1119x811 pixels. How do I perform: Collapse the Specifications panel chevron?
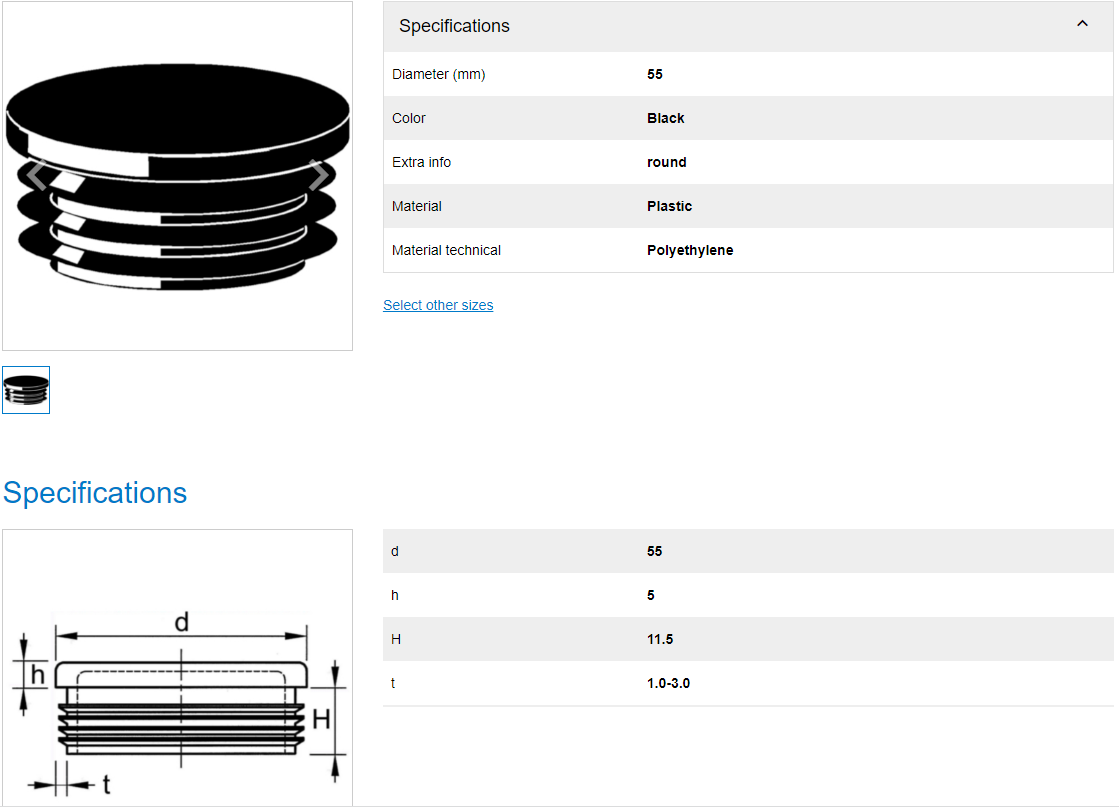(1082, 24)
